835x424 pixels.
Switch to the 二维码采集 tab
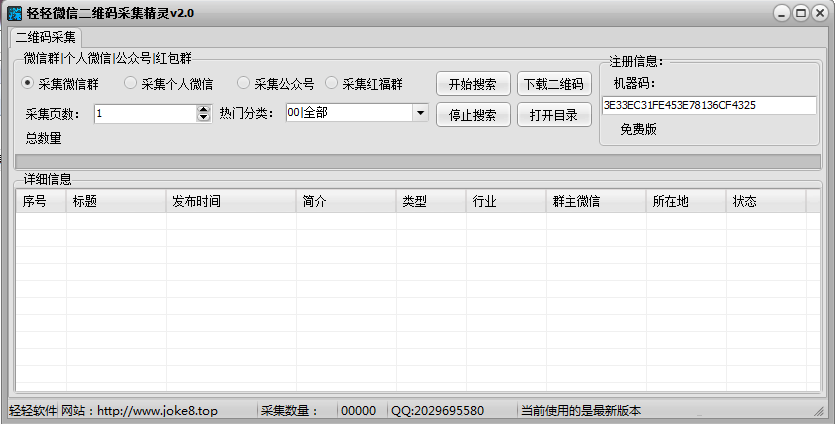tap(46, 37)
